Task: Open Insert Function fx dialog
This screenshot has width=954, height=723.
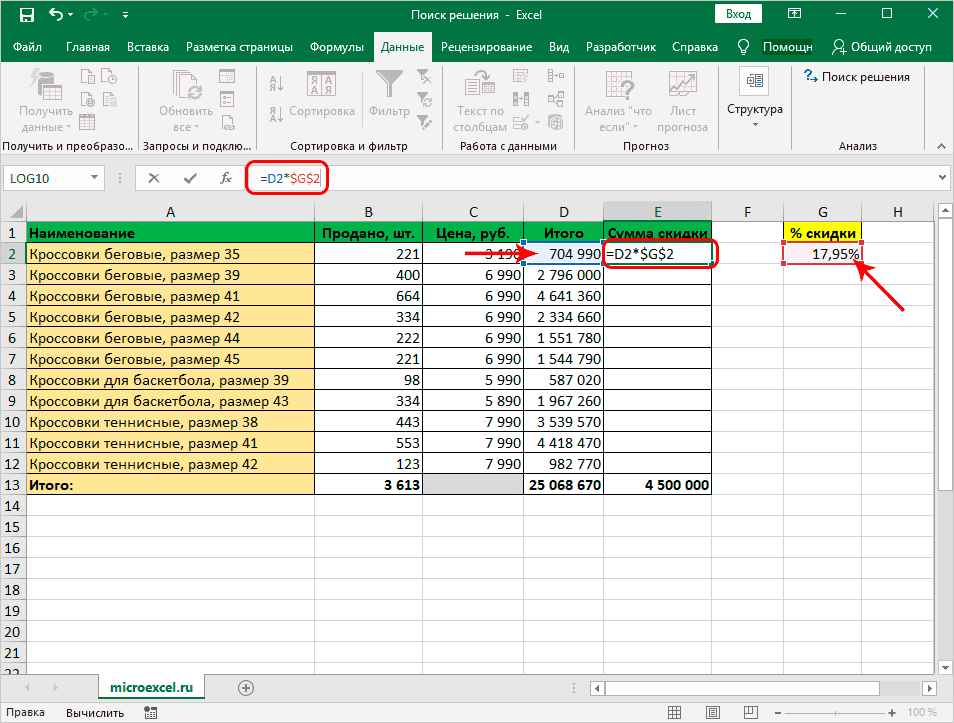Action: click(227, 178)
